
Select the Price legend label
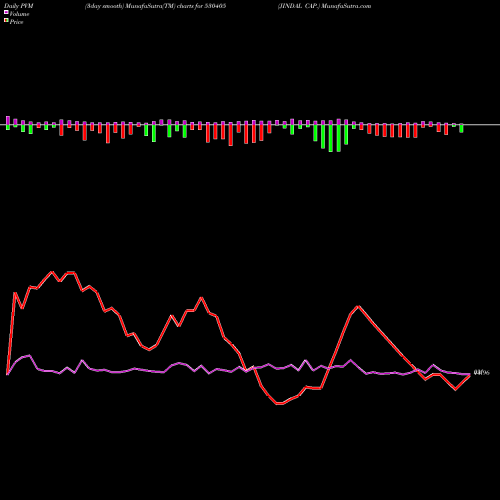tap(16, 22)
